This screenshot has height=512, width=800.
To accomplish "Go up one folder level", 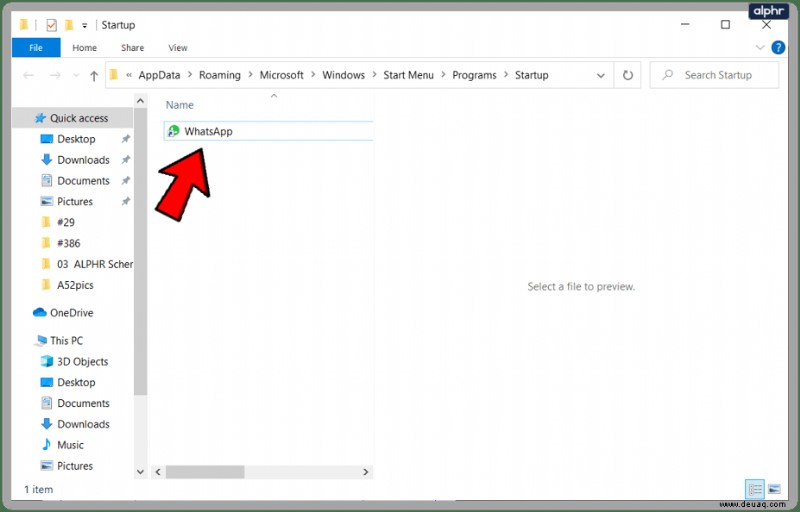I will tap(94, 75).
